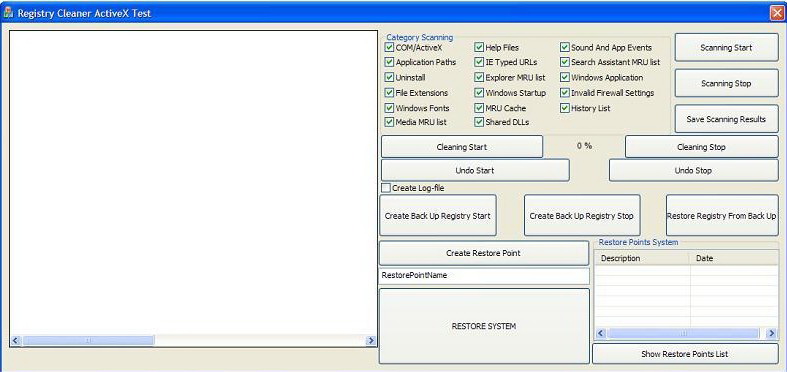This screenshot has height=372, width=787.
Task: Click Undo Start button
Action: coord(475,170)
